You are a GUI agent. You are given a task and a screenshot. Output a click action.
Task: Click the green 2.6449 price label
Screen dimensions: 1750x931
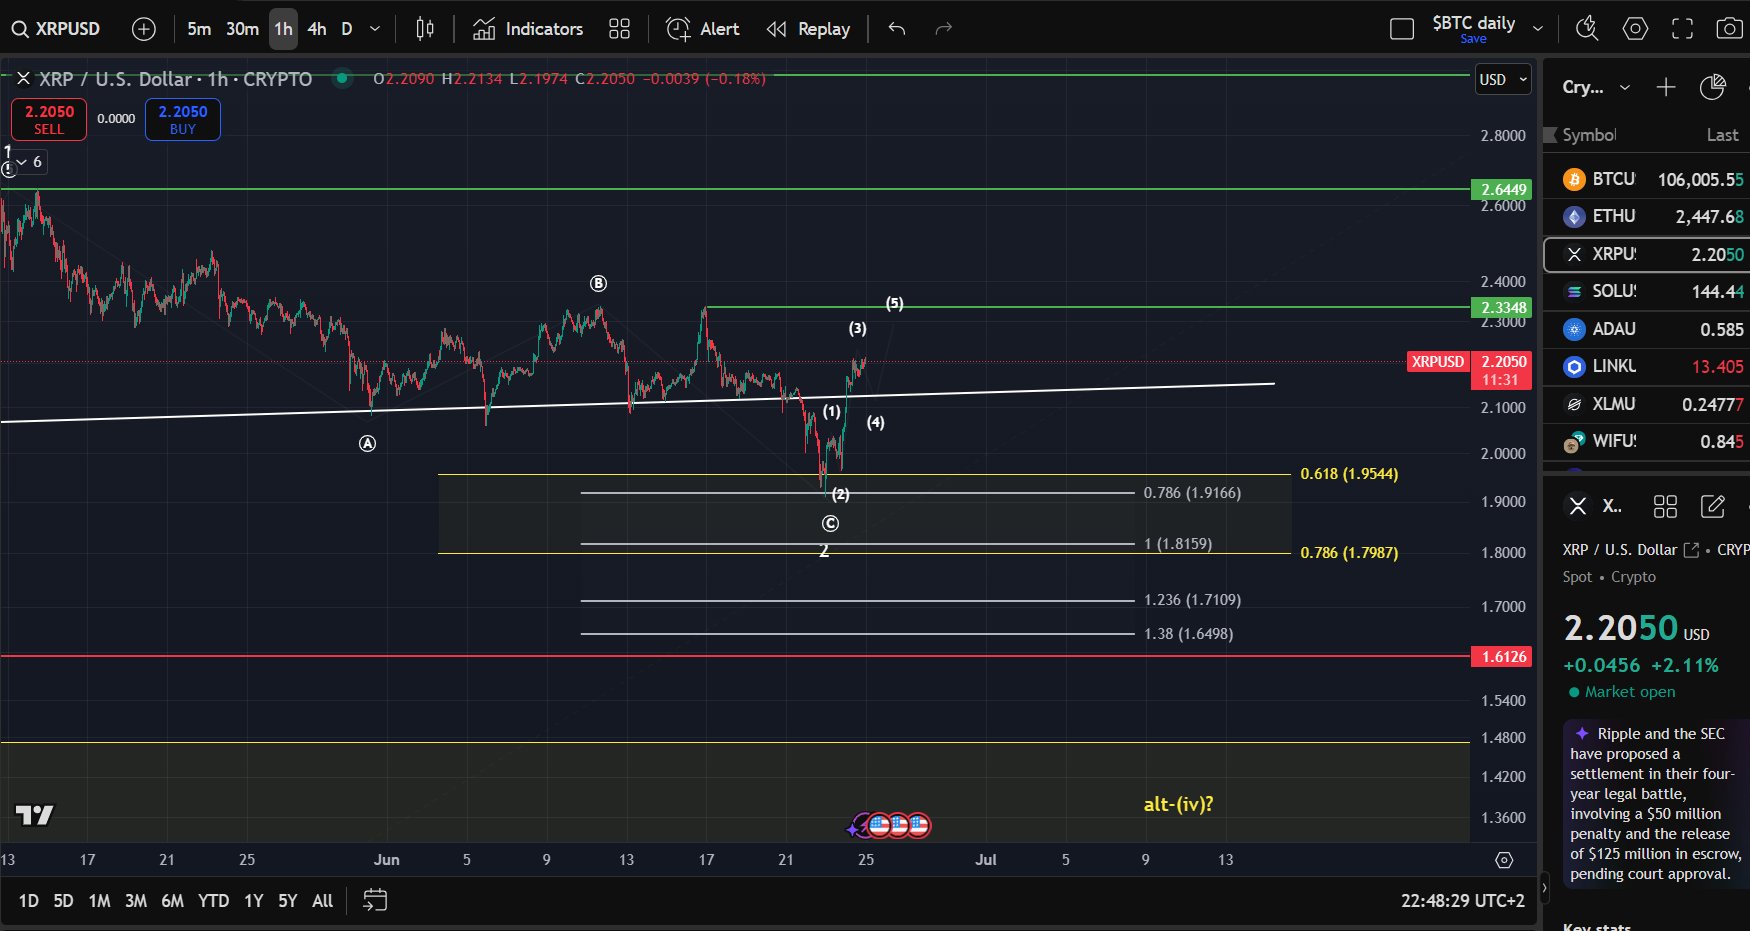(1502, 189)
